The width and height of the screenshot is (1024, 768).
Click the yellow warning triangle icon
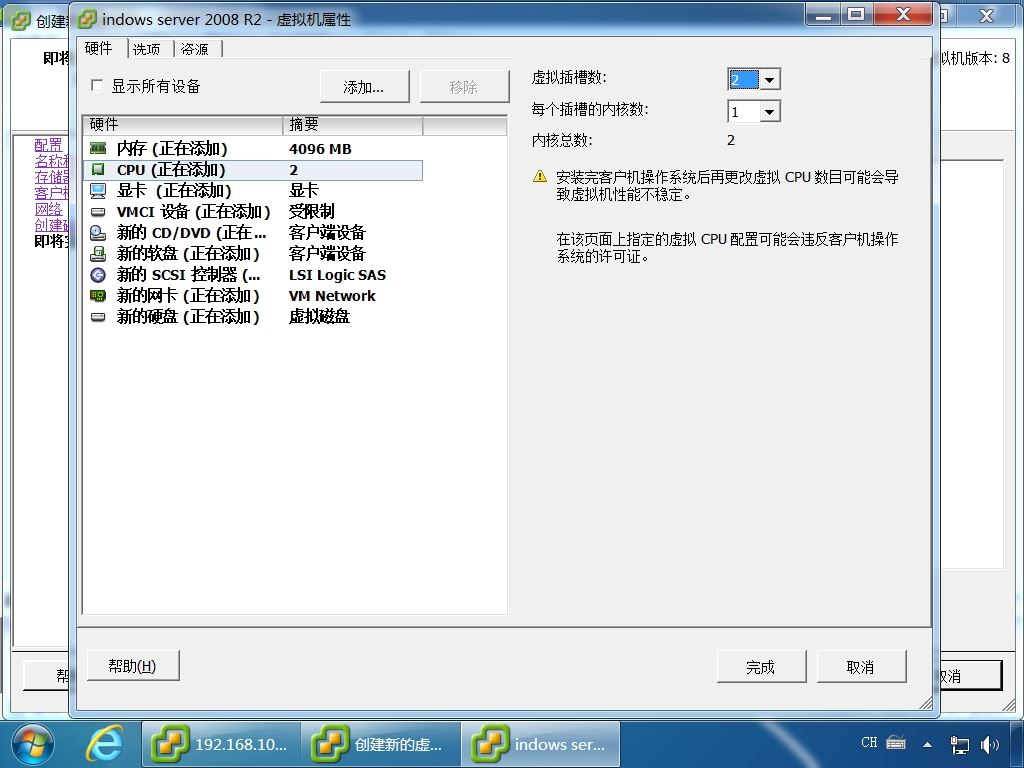coord(540,176)
